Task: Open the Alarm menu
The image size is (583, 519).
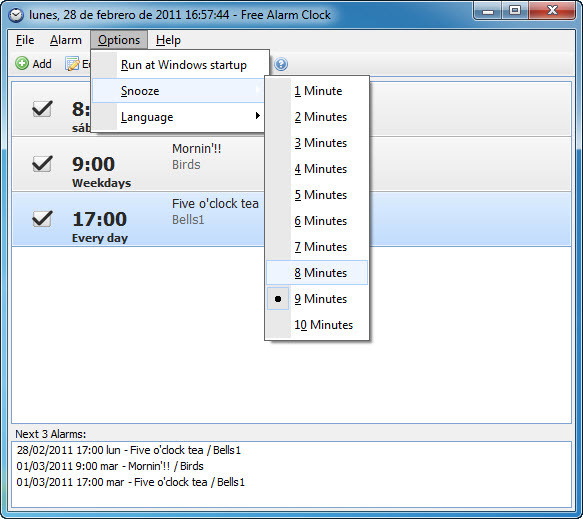Action: coord(66,40)
